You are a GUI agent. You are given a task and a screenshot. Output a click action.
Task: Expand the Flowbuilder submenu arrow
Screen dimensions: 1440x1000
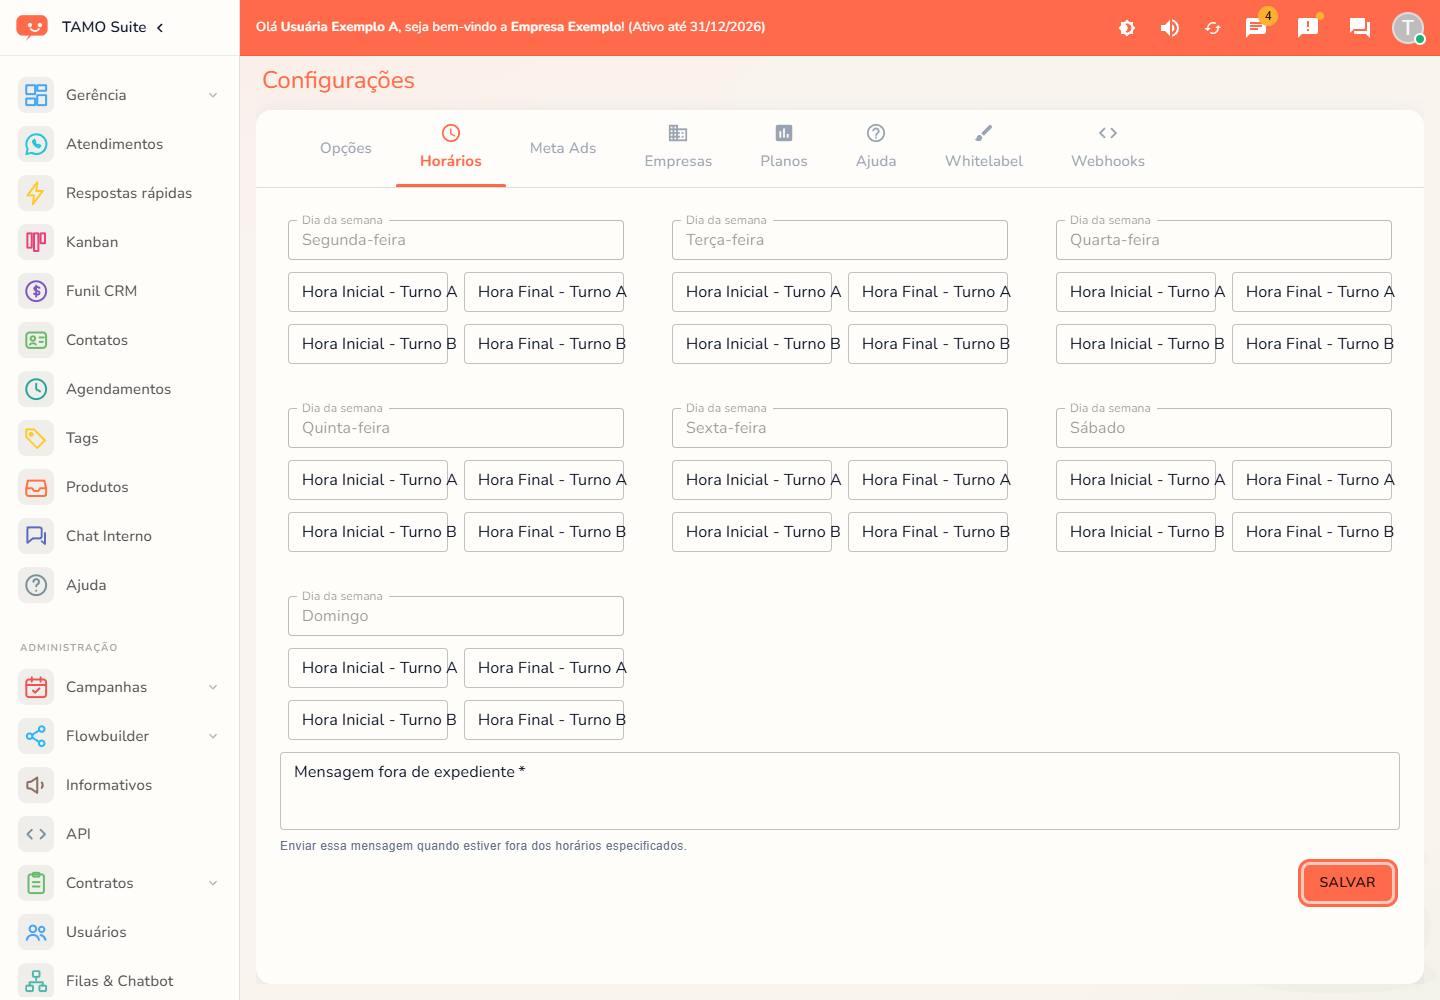(x=213, y=736)
